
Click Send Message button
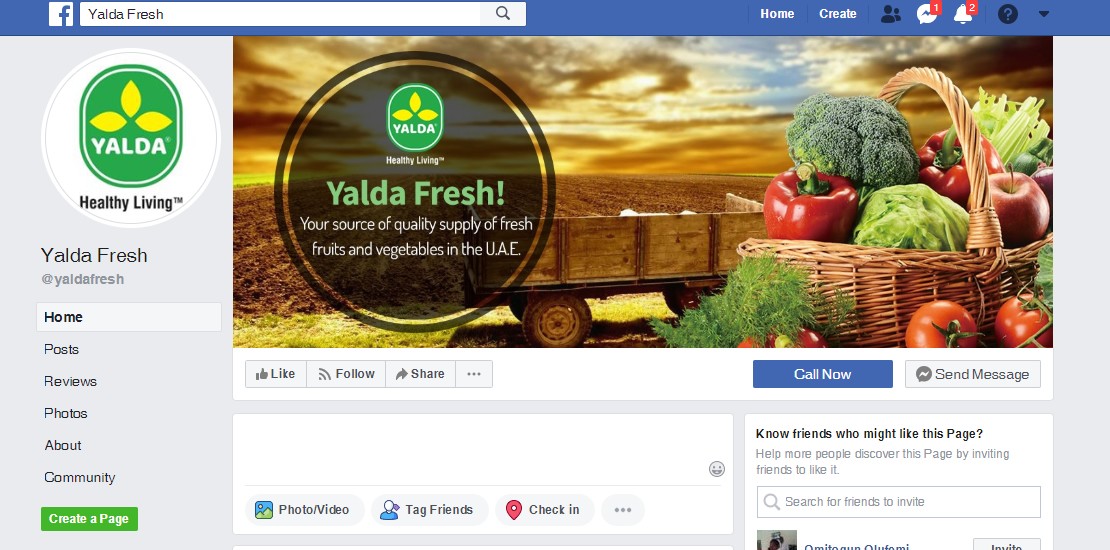(x=973, y=374)
